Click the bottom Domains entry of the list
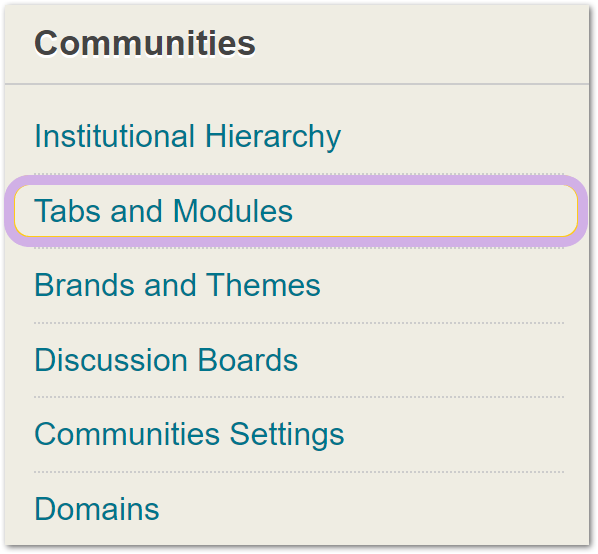 [x=97, y=509]
